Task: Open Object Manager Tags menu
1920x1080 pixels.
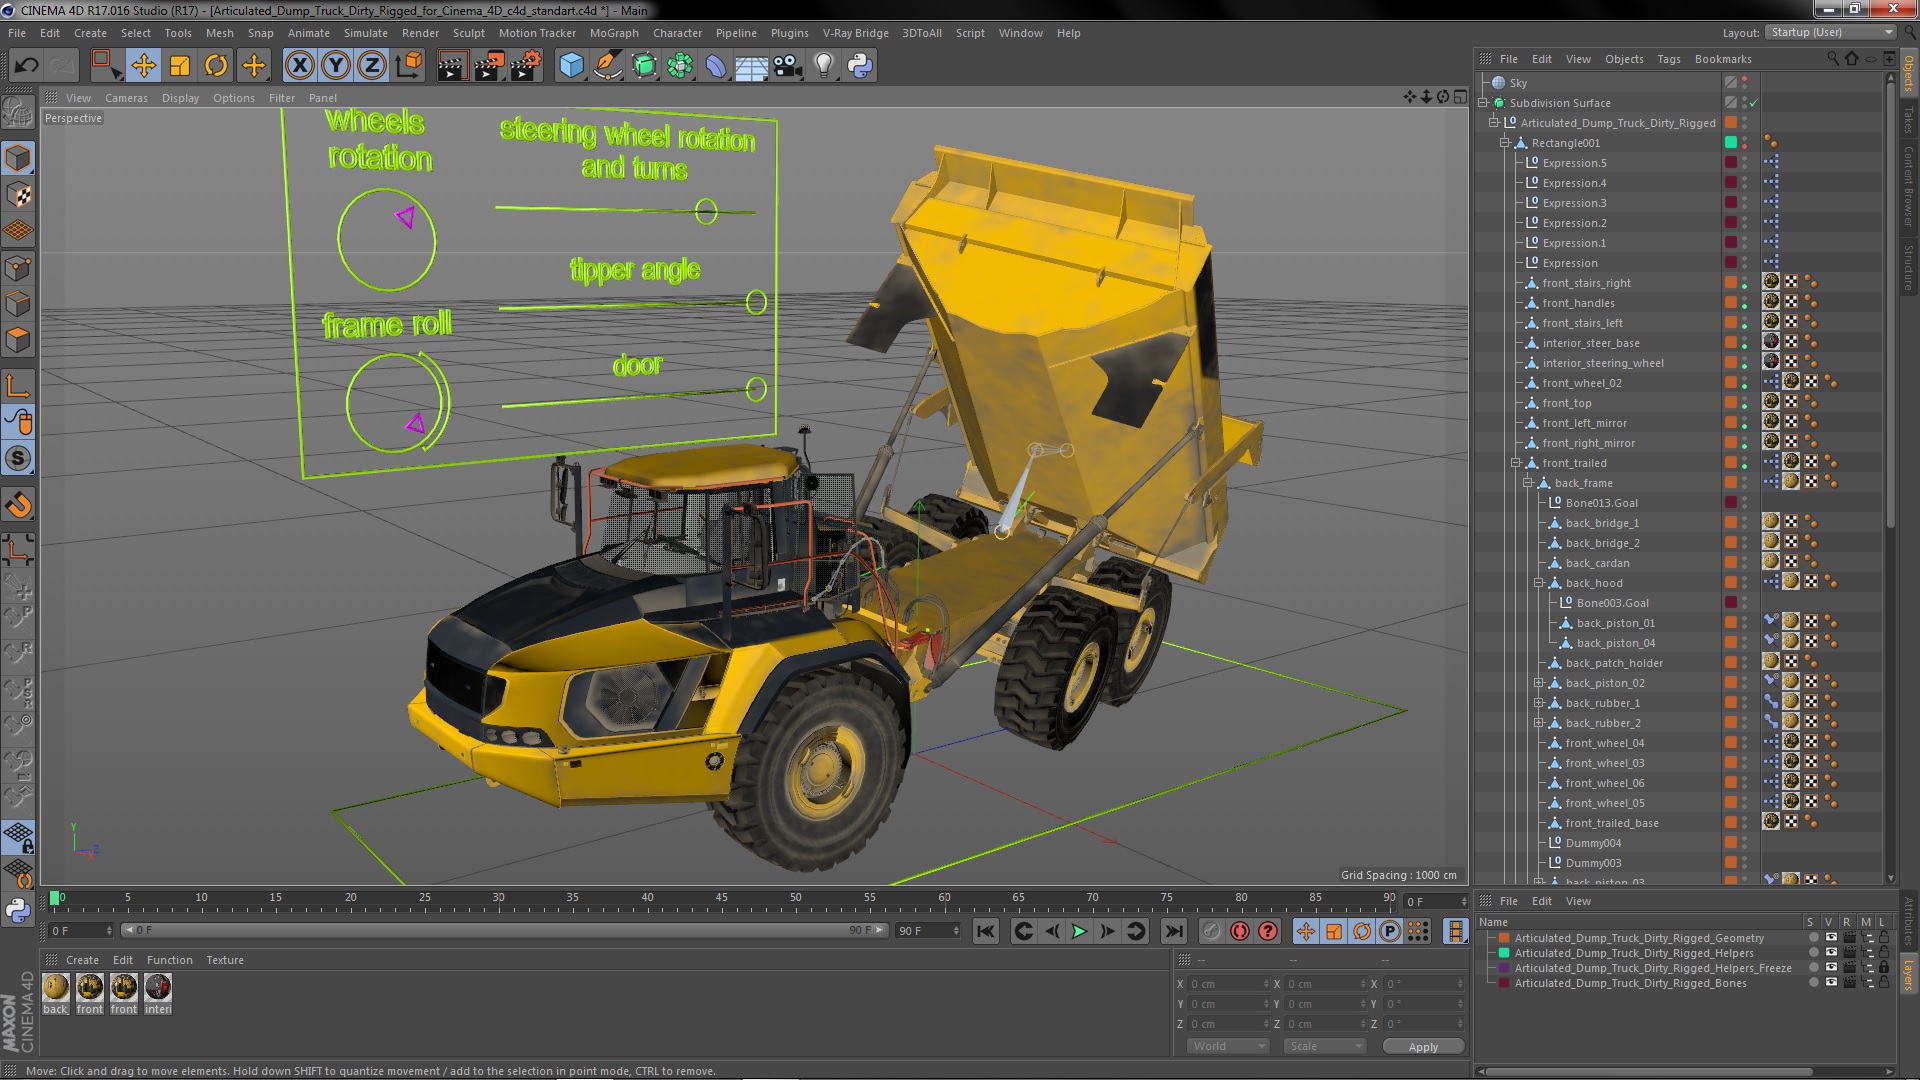Action: (x=1668, y=59)
